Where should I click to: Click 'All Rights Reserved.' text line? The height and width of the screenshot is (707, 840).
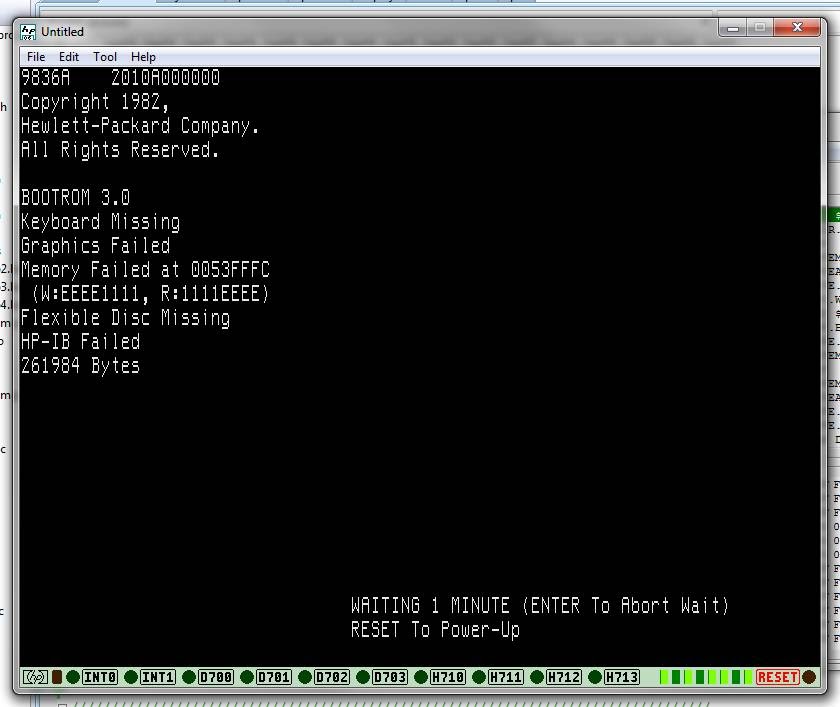(120, 149)
